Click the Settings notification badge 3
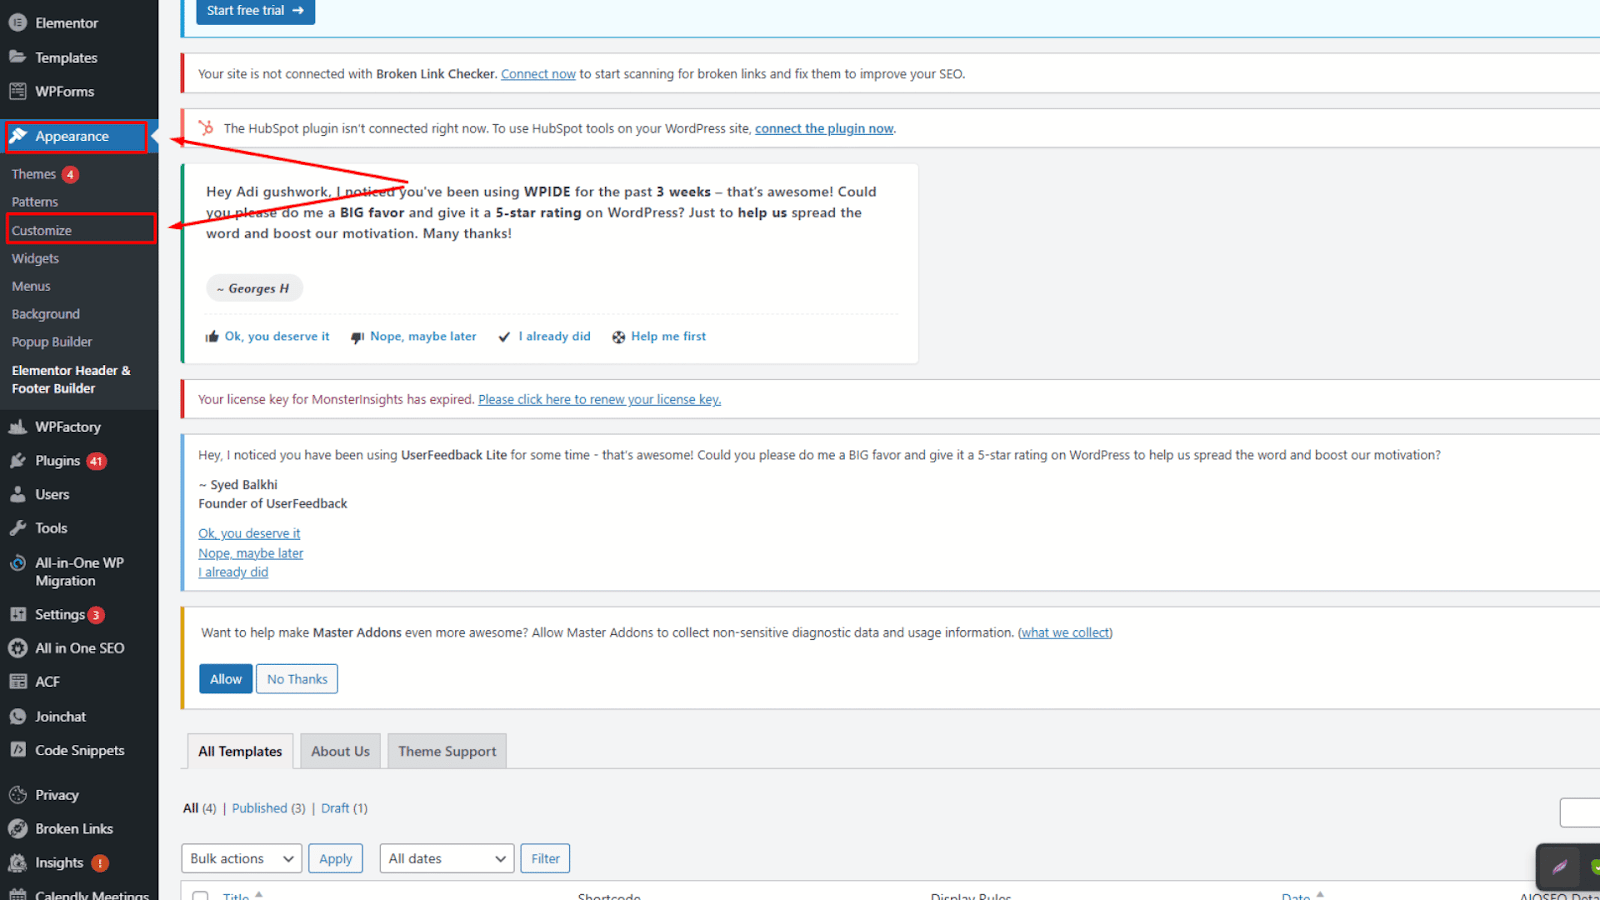Screen dimensions: 1600x900 [x=96, y=615]
